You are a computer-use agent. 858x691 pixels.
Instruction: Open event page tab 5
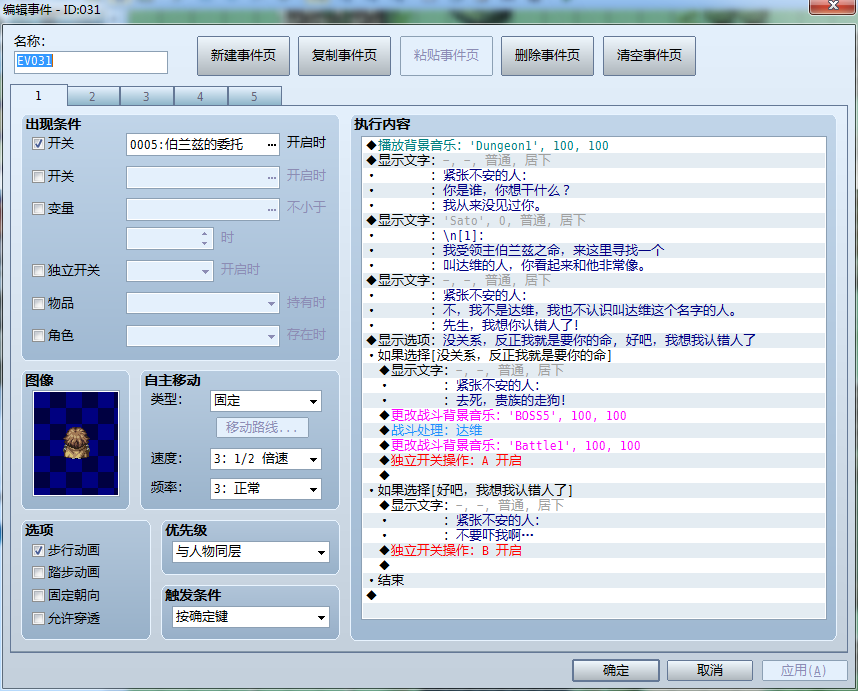(254, 96)
